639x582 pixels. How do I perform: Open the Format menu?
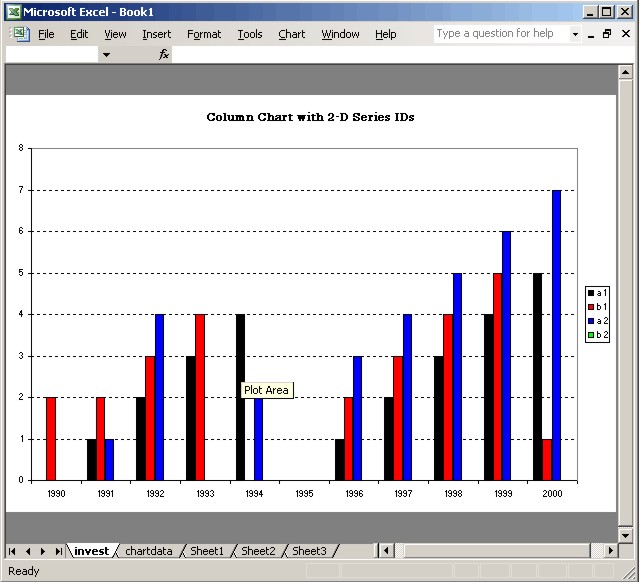click(204, 34)
